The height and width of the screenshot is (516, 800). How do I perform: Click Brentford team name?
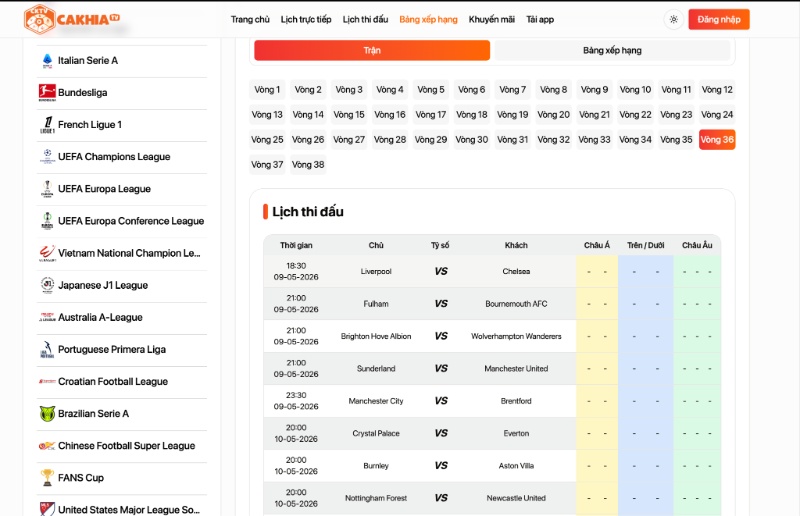click(x=516, y=401)
